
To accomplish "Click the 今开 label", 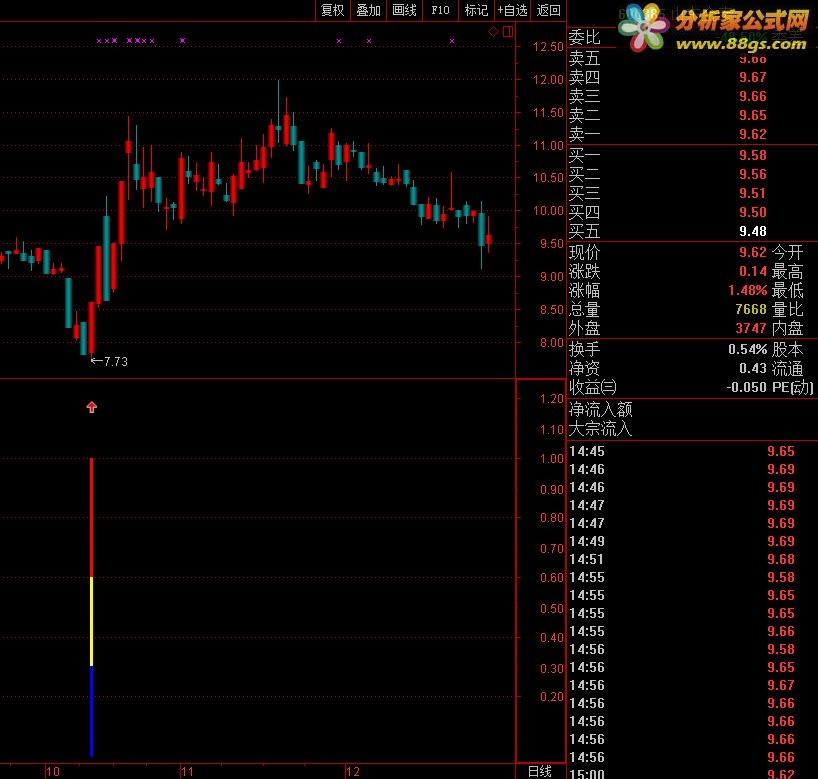I will pyautogui.click(x=787, y=253).
